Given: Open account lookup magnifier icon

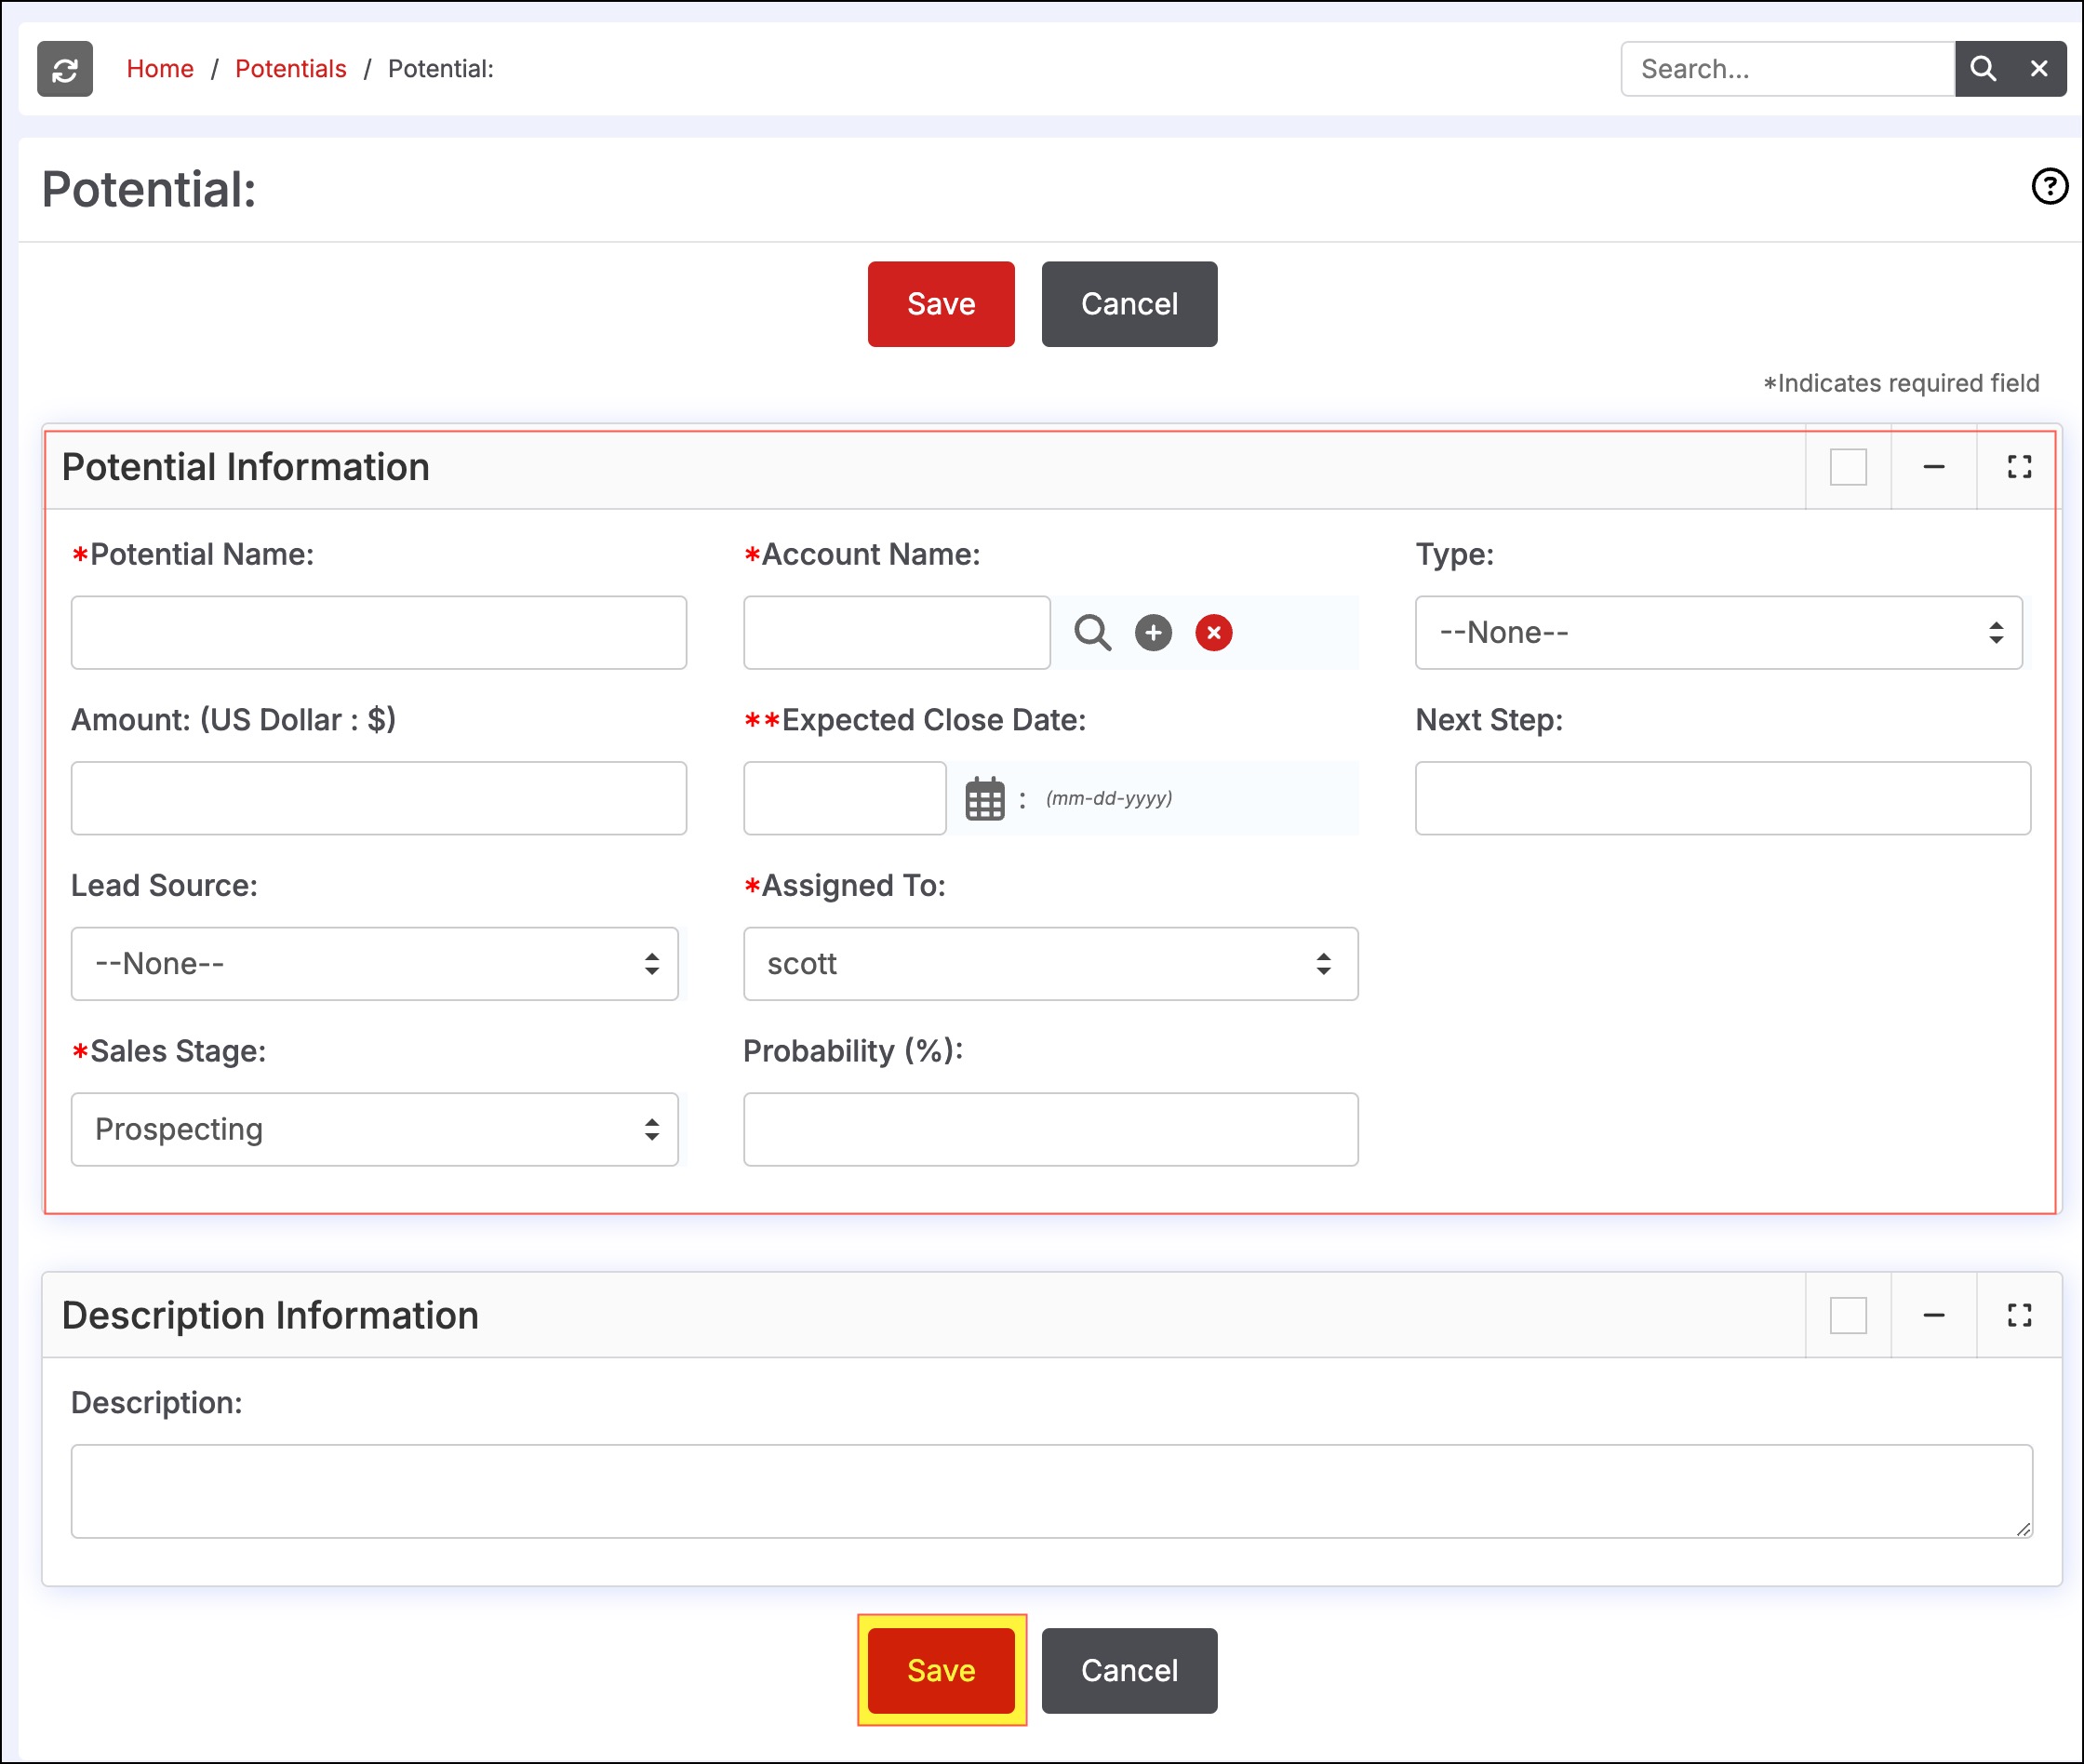Looking at the screenshot, I should (x=1092, y=633).
